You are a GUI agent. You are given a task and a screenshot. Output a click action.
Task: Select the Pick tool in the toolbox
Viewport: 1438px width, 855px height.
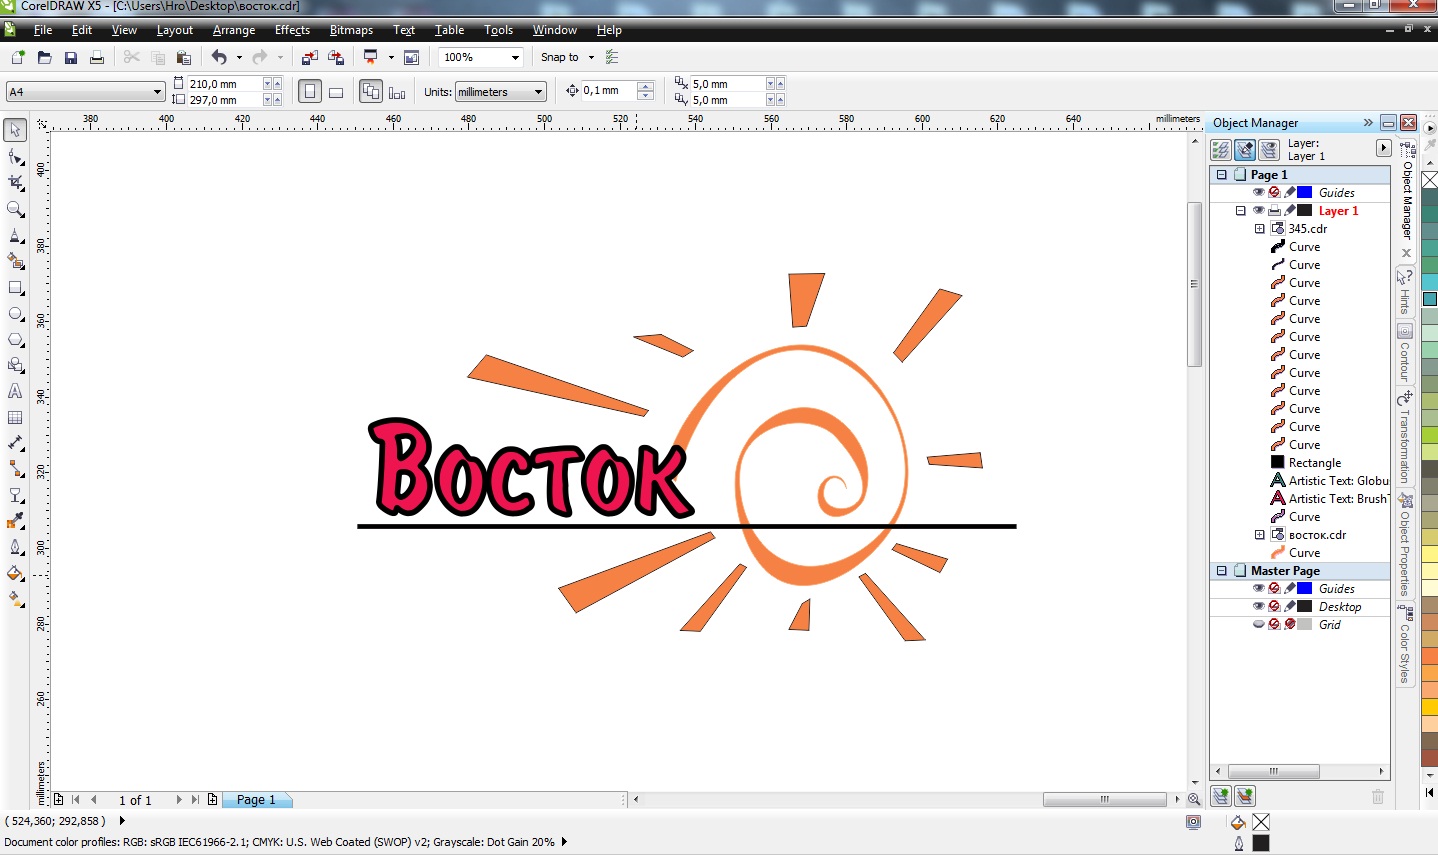pos(15,130)
